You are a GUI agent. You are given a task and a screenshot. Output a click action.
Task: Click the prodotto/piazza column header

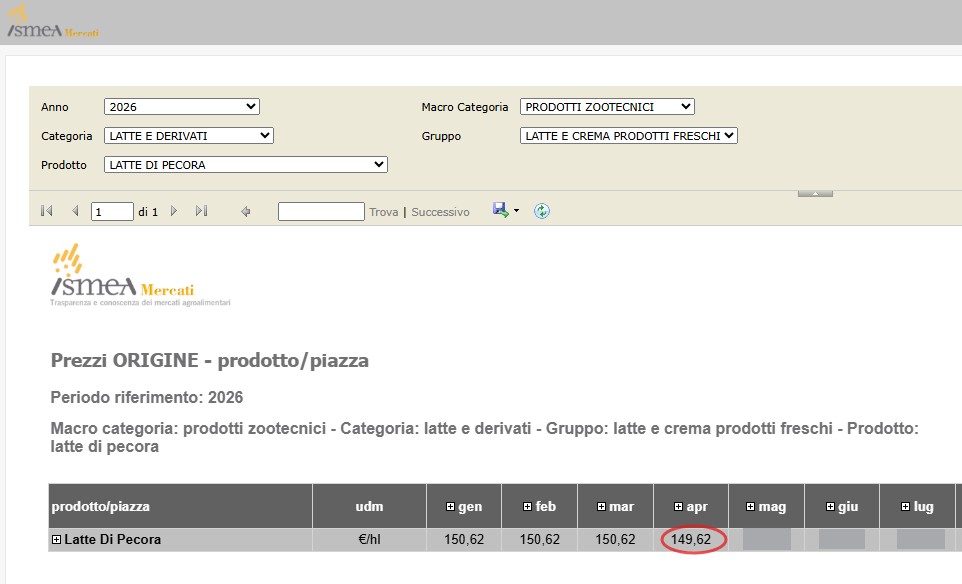tap(180, 506)
